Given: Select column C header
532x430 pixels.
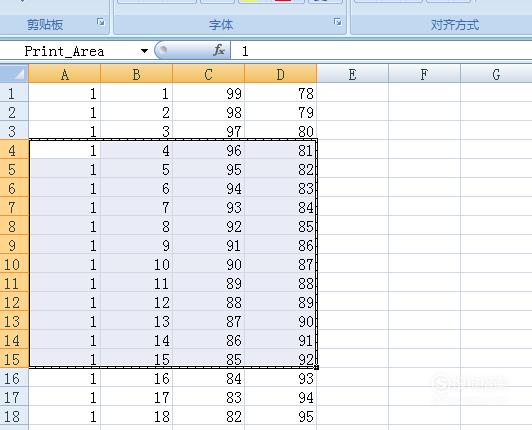Looking at the screenshot, I should 208,74.
